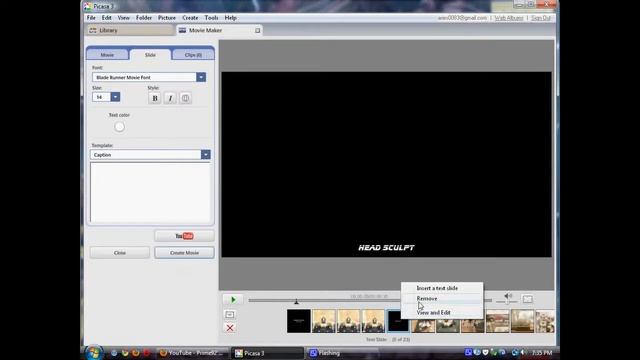
Task: Click the HEAD SCULPT caption in preview
Action: click(386, 248)
